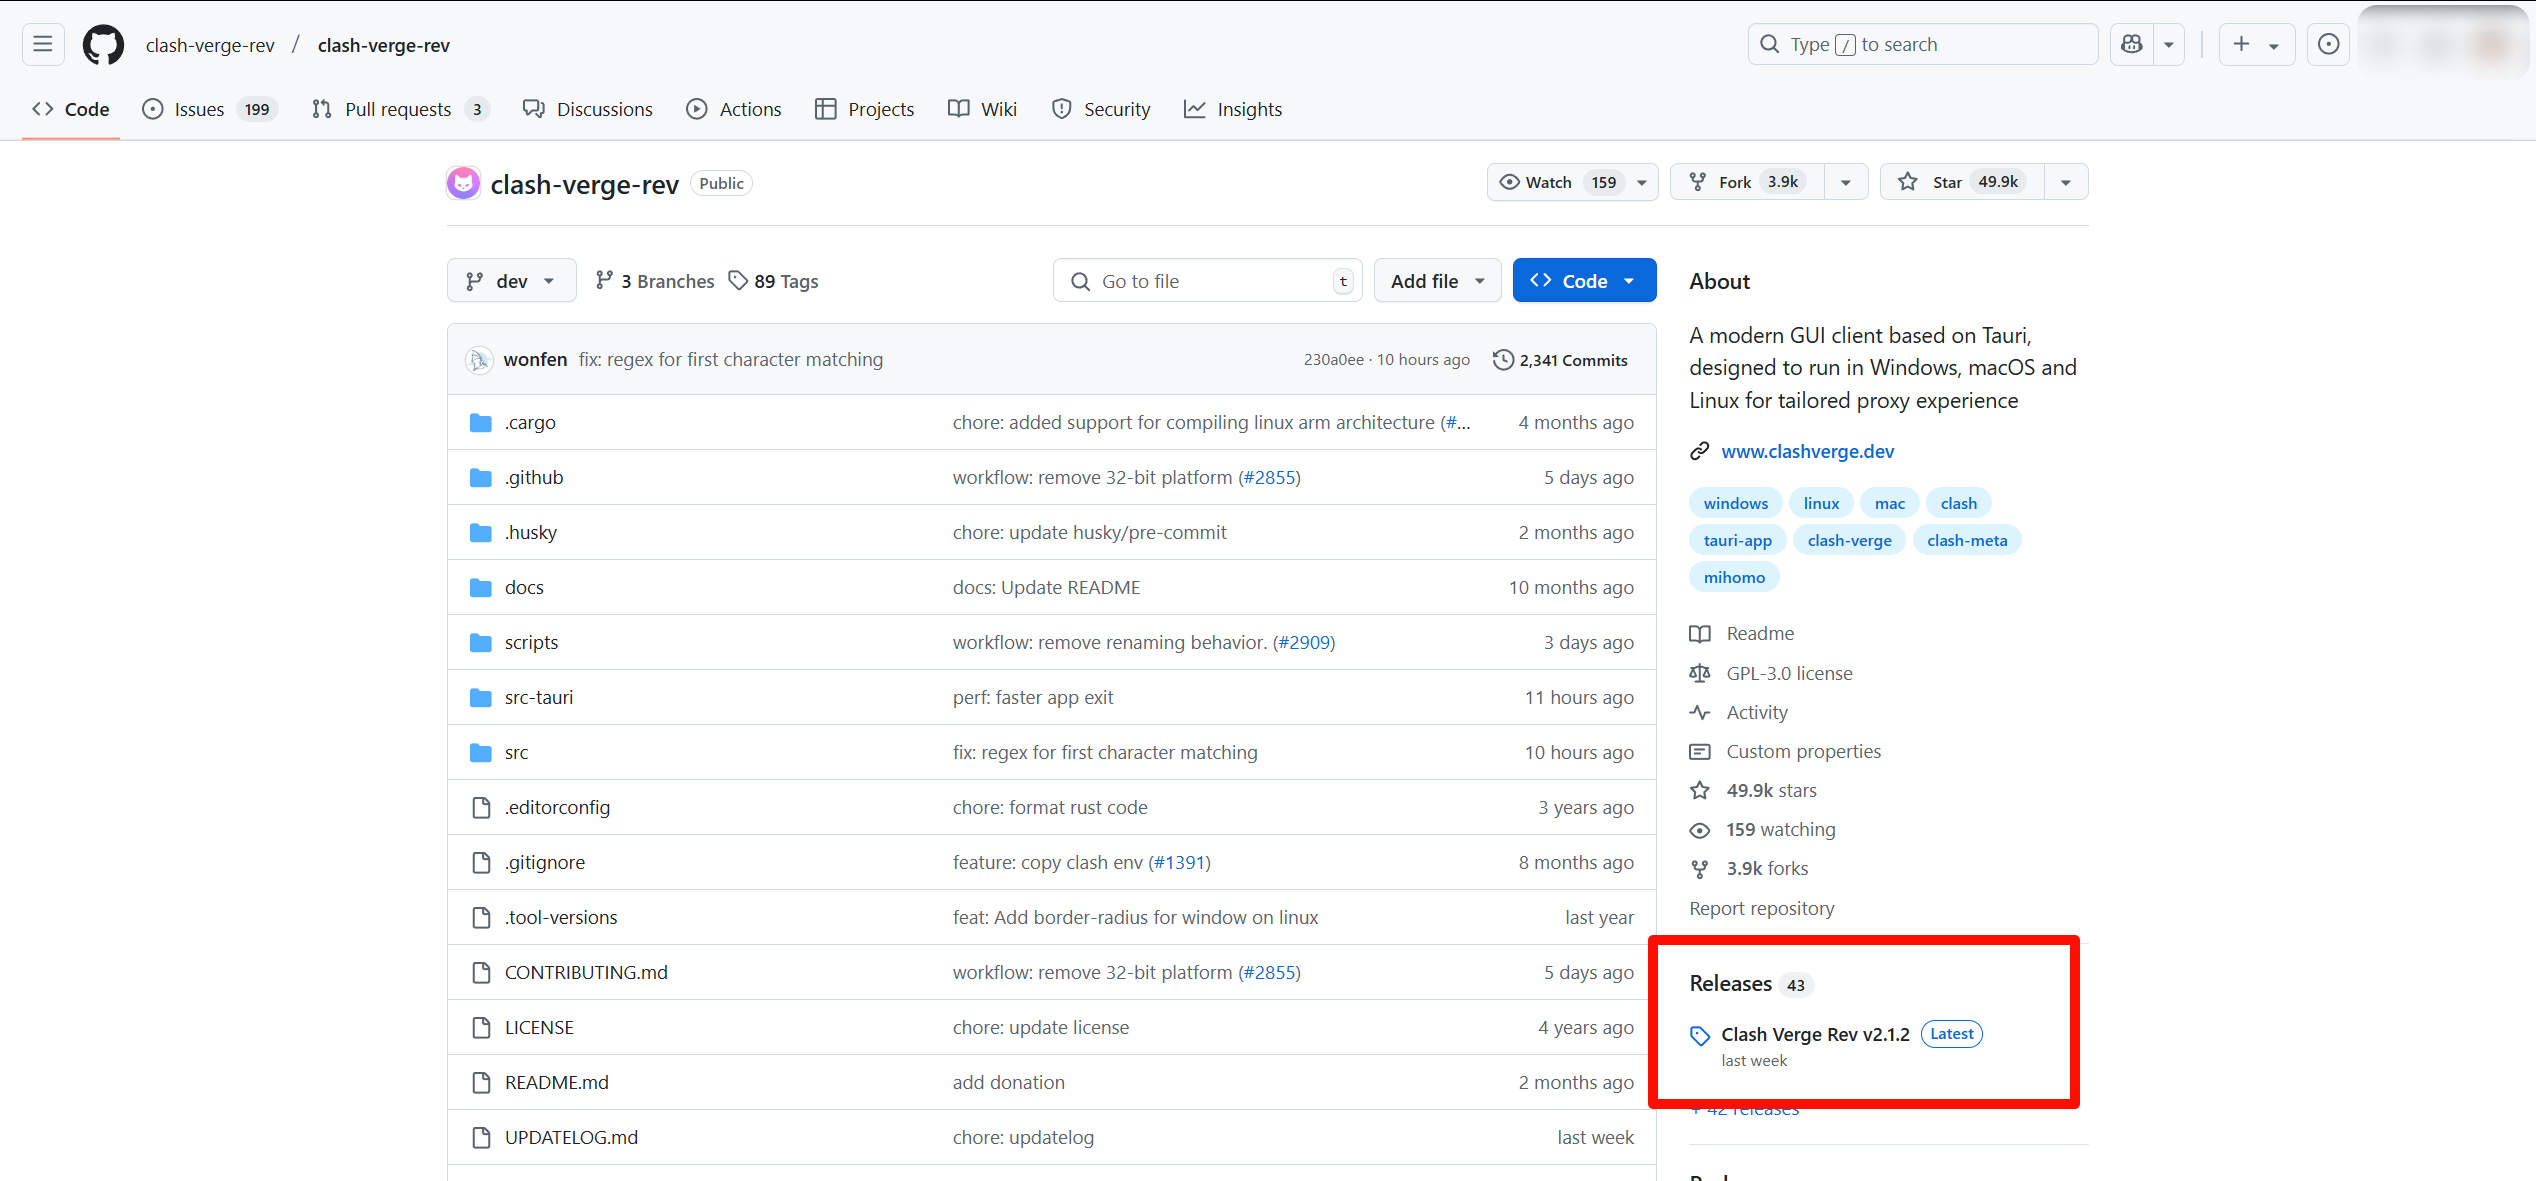Visit www.clashverge.dev website link
The width and height of the screenshot is (2536, 1181).
(x=1807, y=451)
